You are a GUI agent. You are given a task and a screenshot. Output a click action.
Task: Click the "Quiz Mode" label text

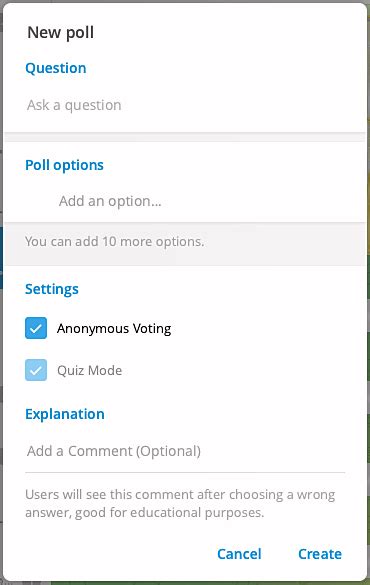pyautogui.click(x=90, y=370)
